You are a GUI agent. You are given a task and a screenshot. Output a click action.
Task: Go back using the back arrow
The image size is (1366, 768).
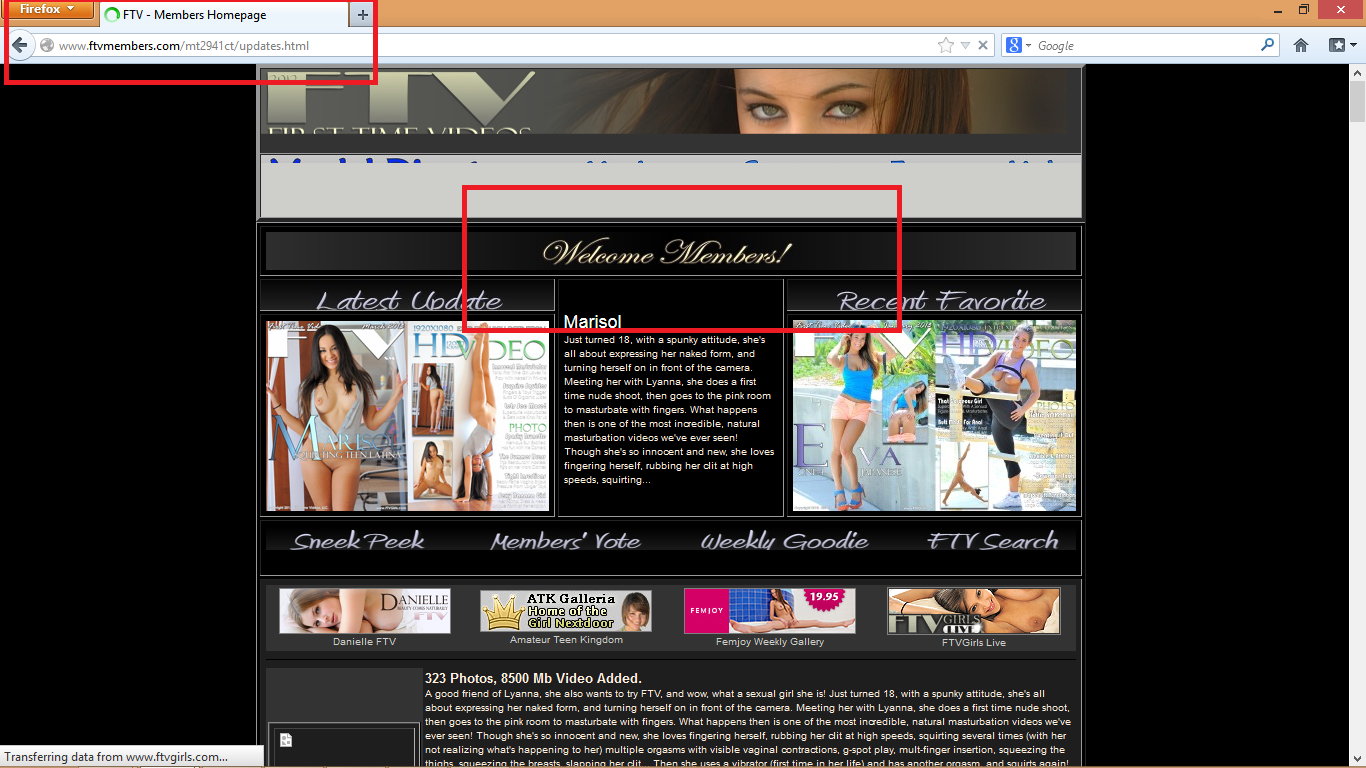[19, 45]
